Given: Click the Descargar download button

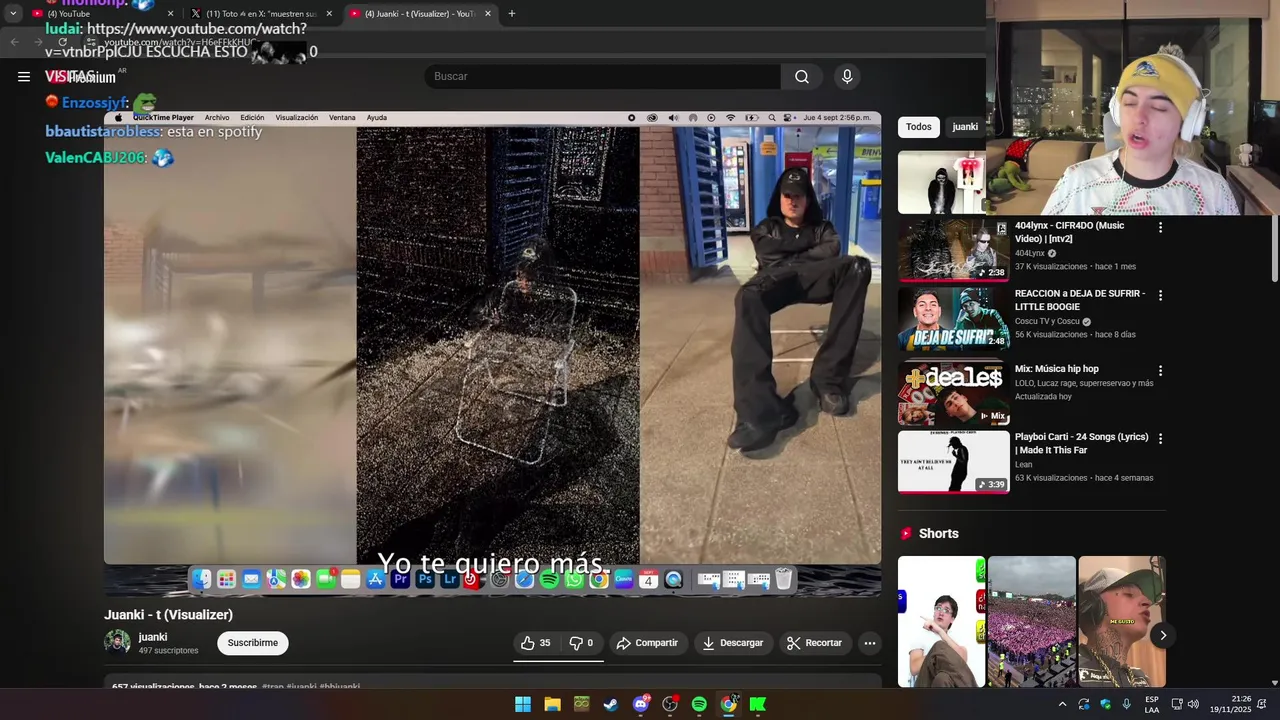Looking at the screenshot, I should coord(733,643).
